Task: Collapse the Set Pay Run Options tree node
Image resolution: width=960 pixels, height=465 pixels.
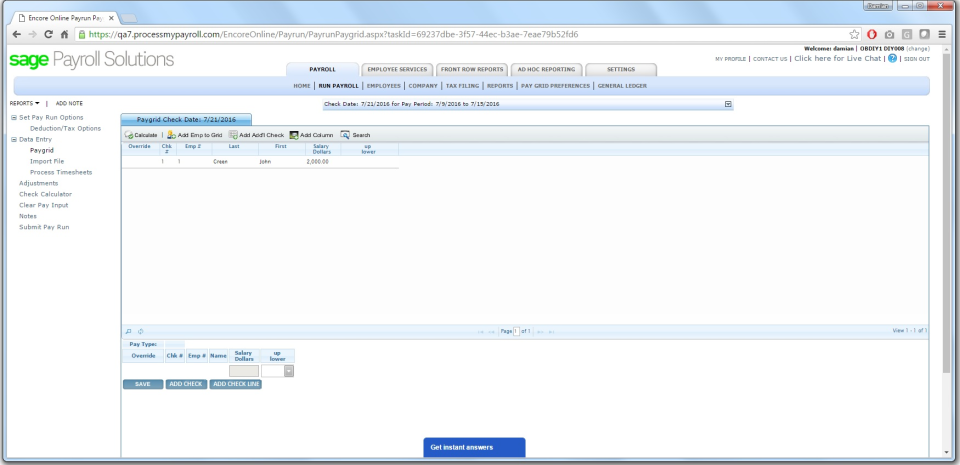Action: click(x=14, y=118)
